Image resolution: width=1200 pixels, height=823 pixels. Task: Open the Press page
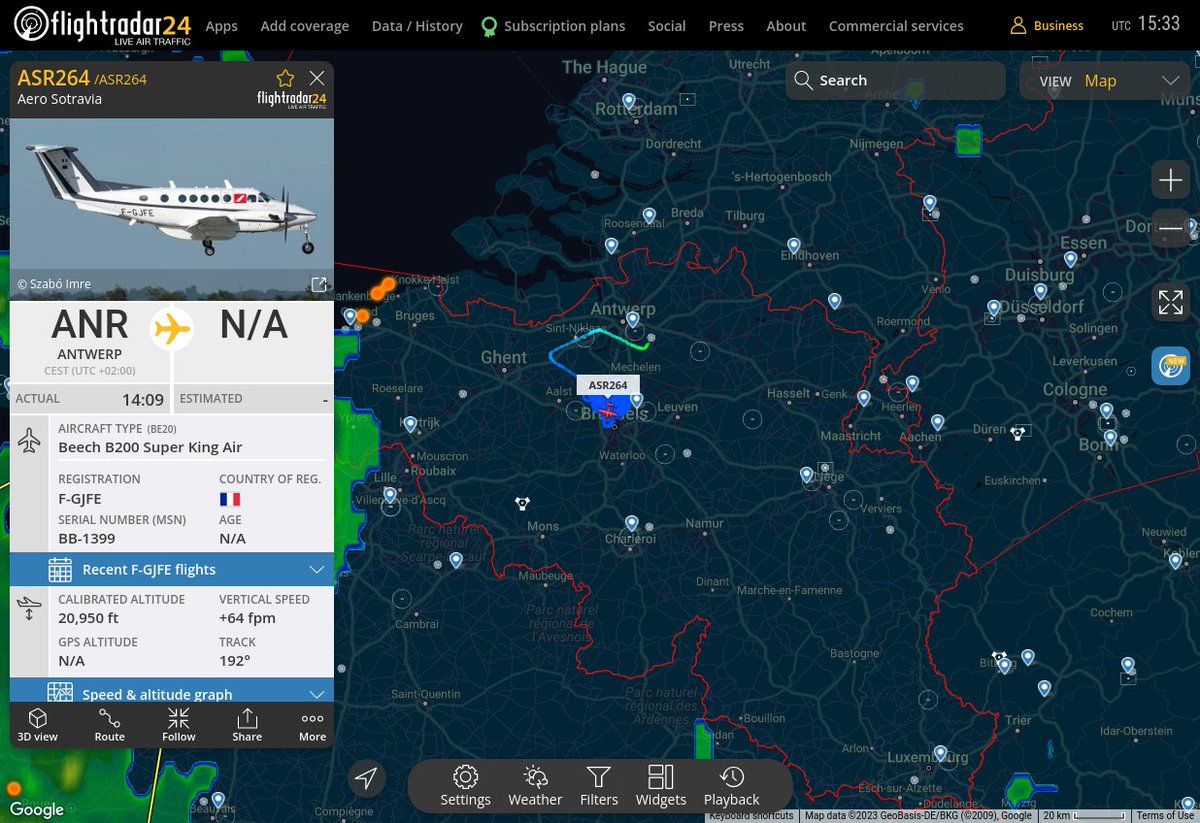(x=726, y=26)
